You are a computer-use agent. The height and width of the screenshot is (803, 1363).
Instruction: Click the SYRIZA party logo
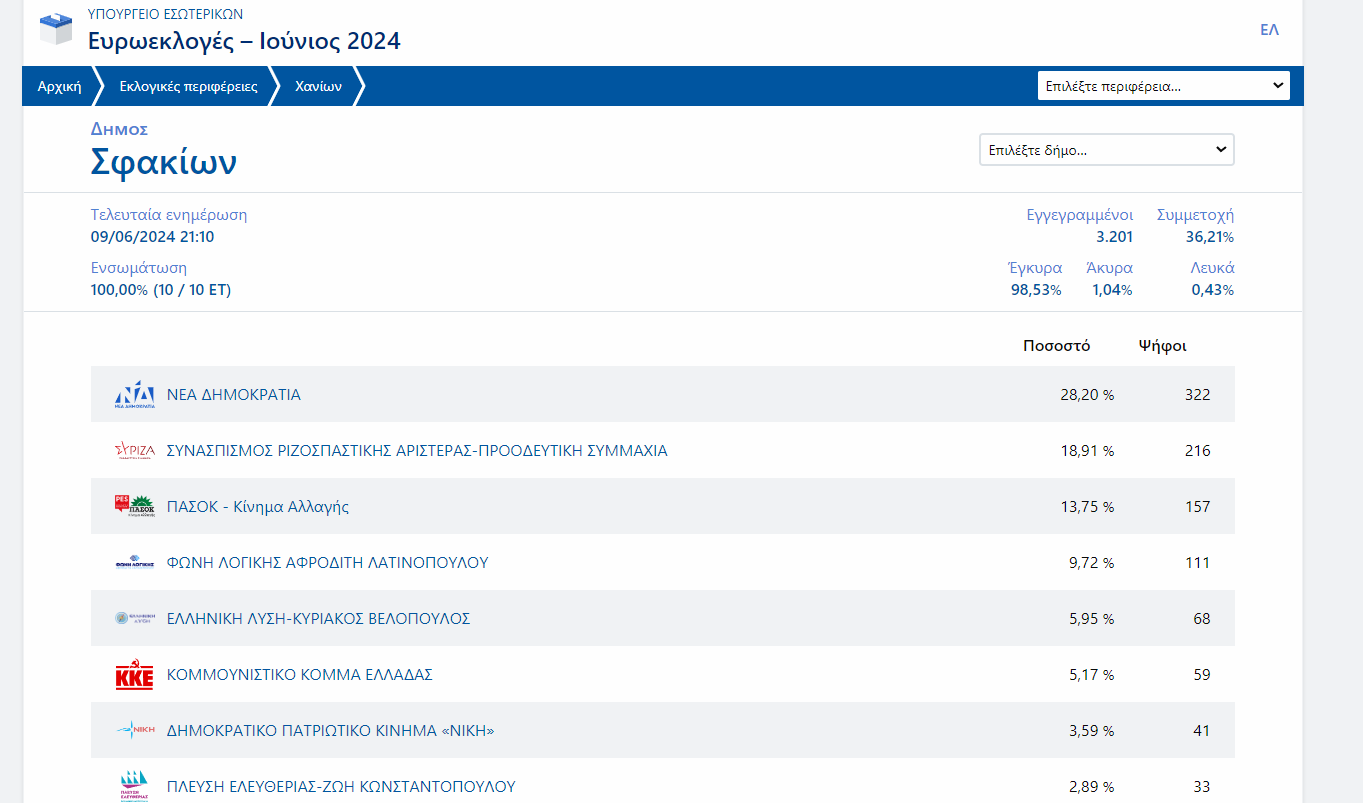(x=134, y=451)
